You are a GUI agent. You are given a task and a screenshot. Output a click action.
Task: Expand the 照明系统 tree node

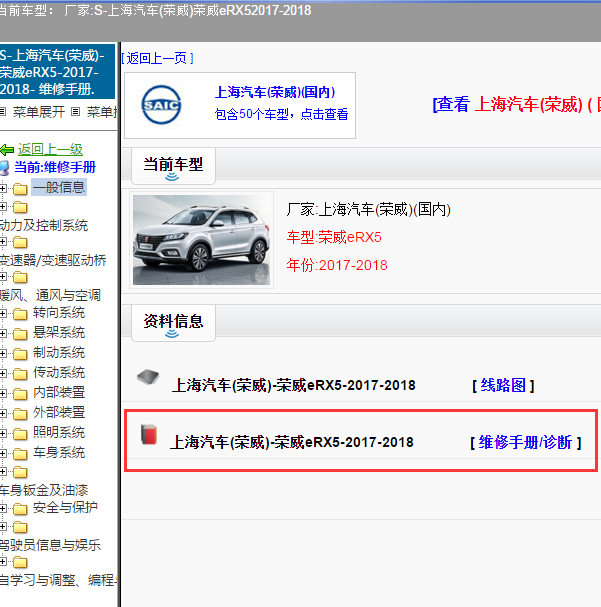click(3, 434)
